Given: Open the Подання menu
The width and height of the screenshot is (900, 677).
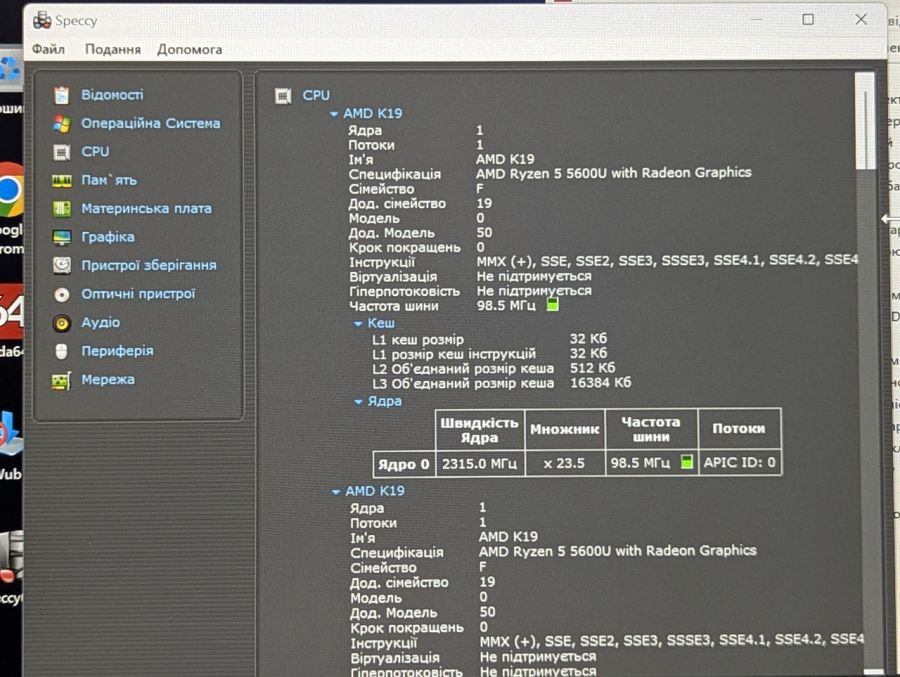Looking at the screenshot, I should (113, 49).
